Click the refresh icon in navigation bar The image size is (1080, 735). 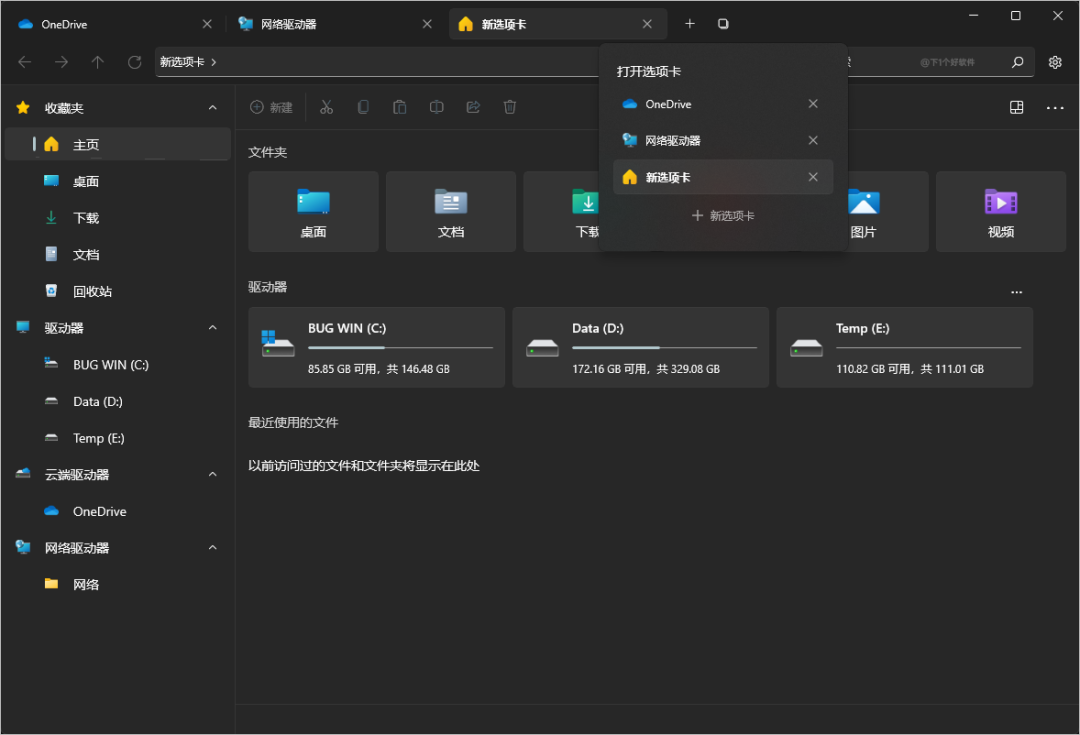pos(134,62)
